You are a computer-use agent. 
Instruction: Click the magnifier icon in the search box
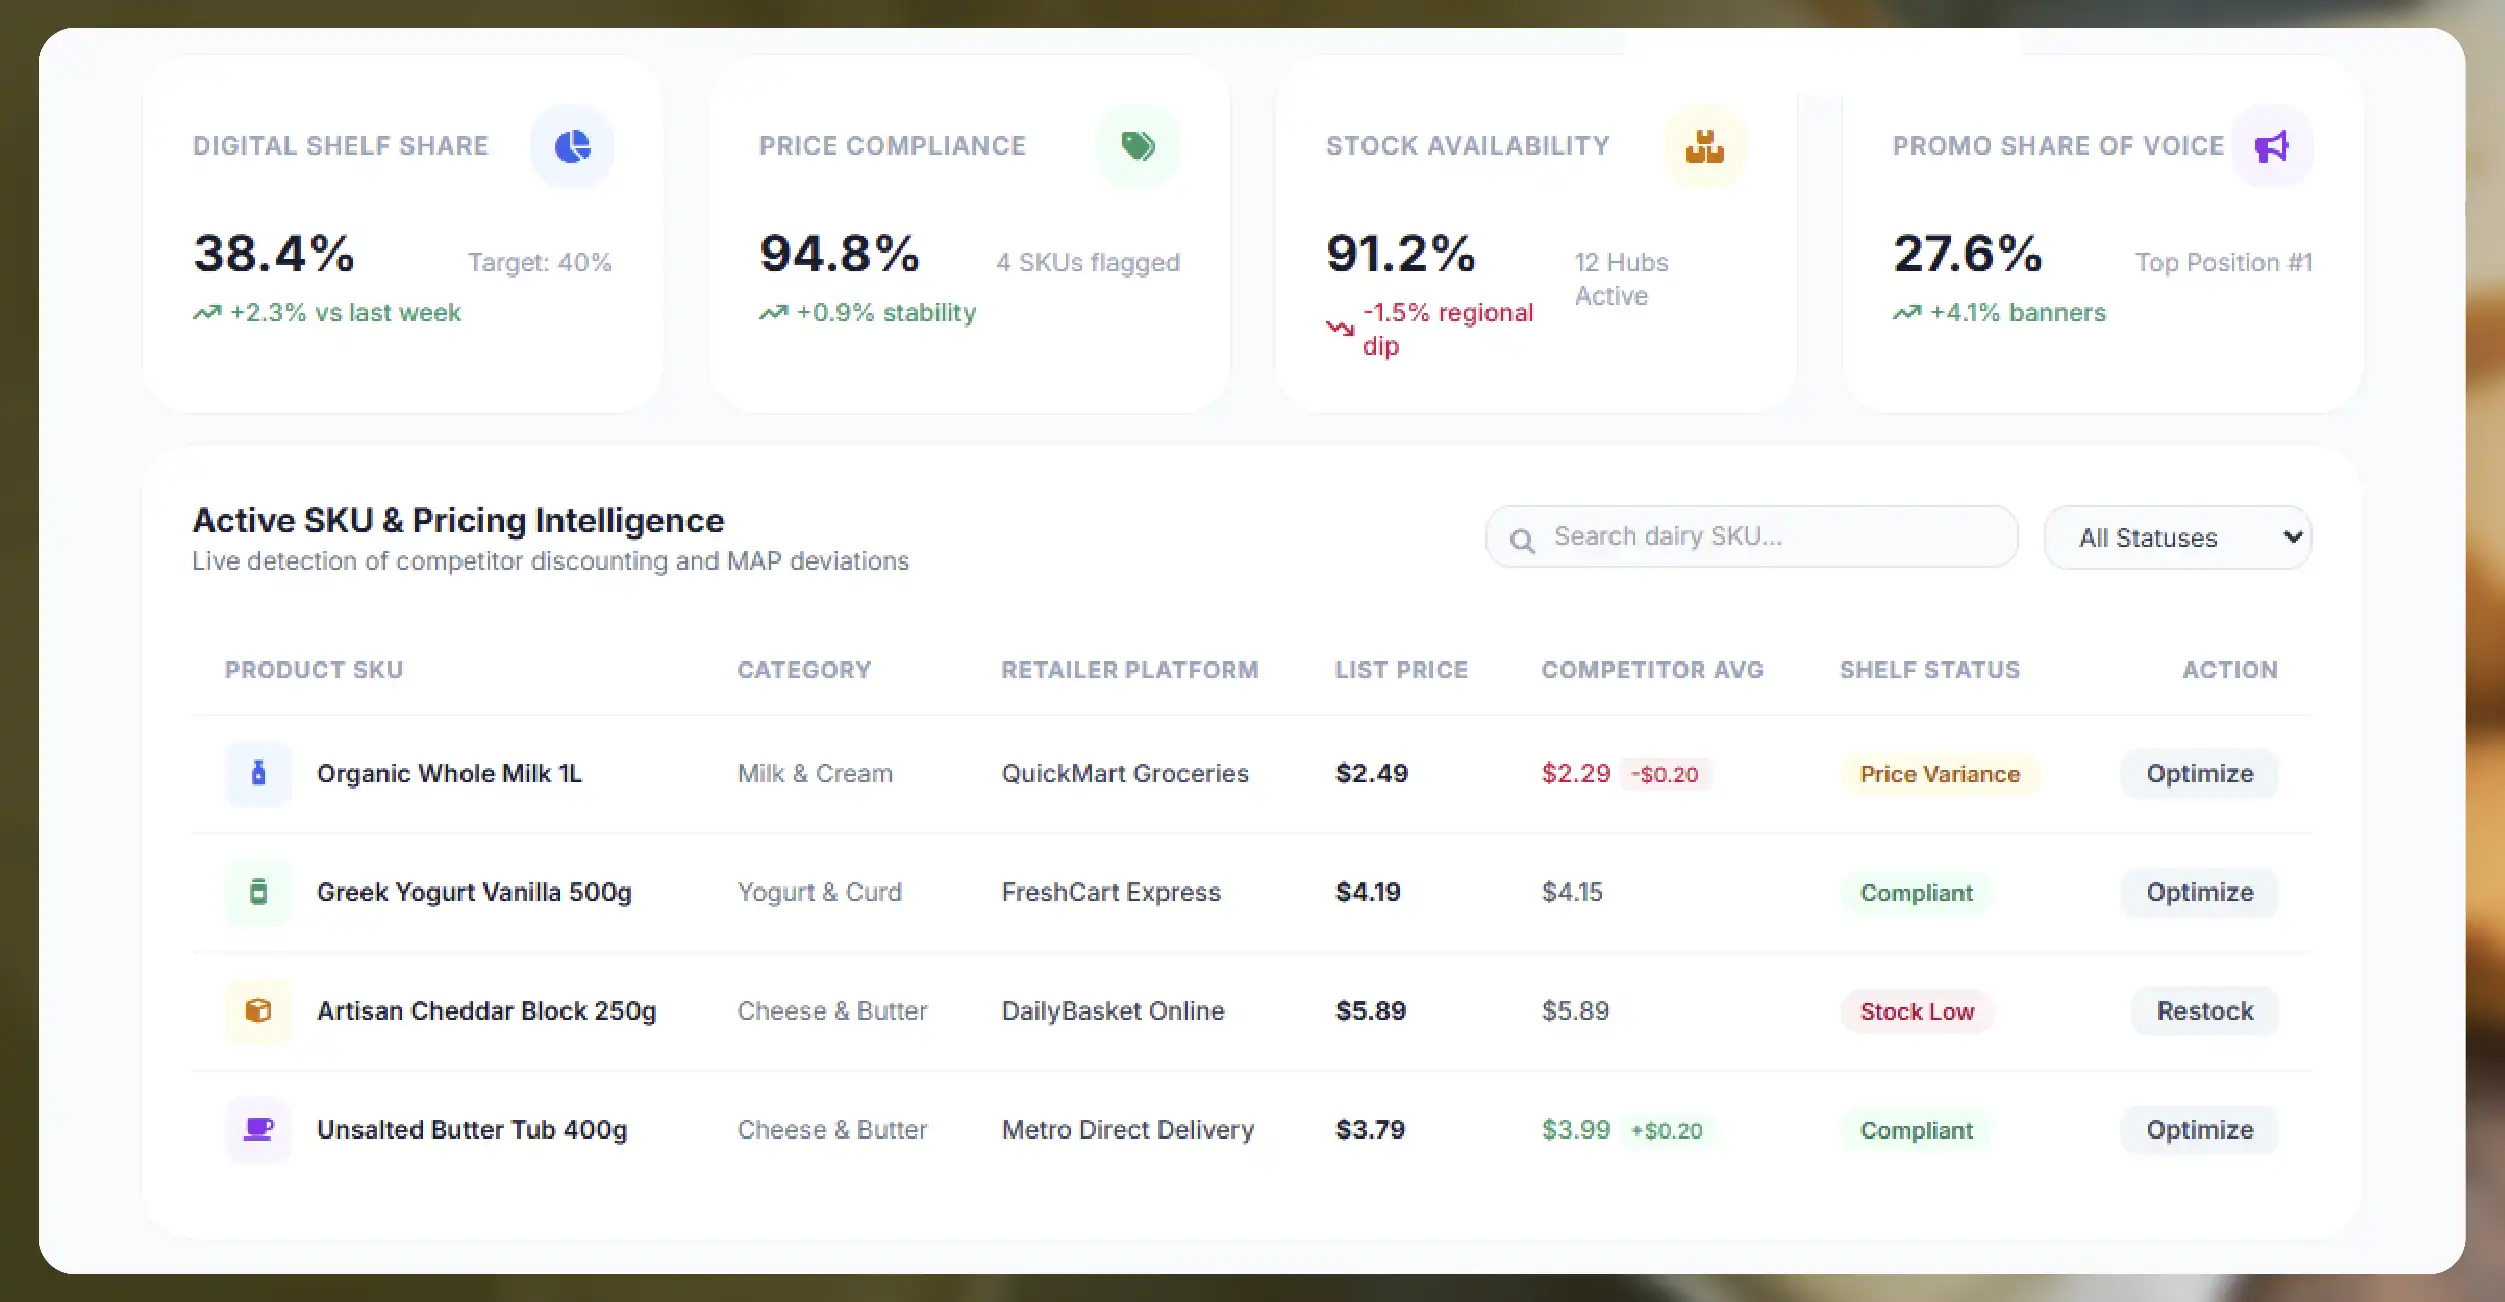pos(1522,540)
